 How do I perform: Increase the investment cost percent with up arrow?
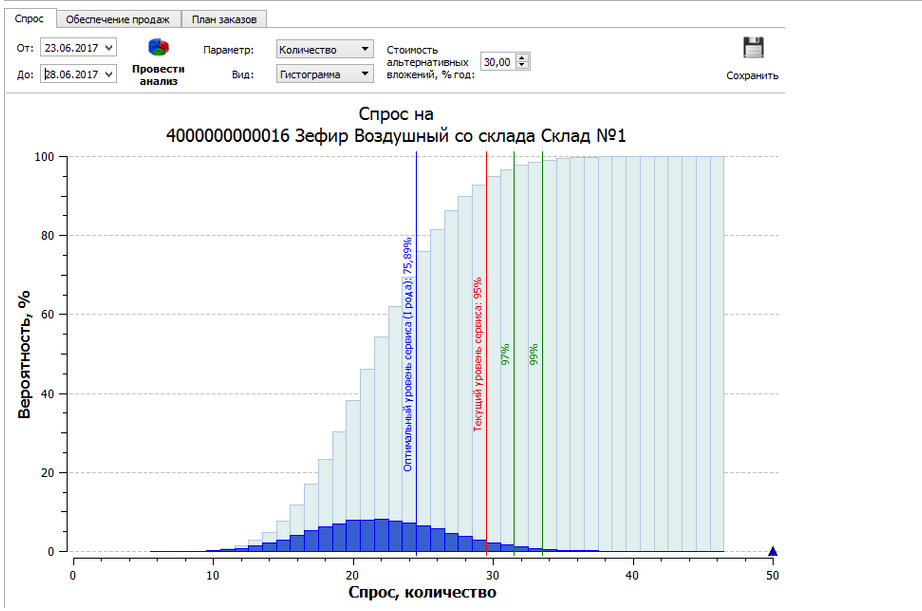(523, 58)
